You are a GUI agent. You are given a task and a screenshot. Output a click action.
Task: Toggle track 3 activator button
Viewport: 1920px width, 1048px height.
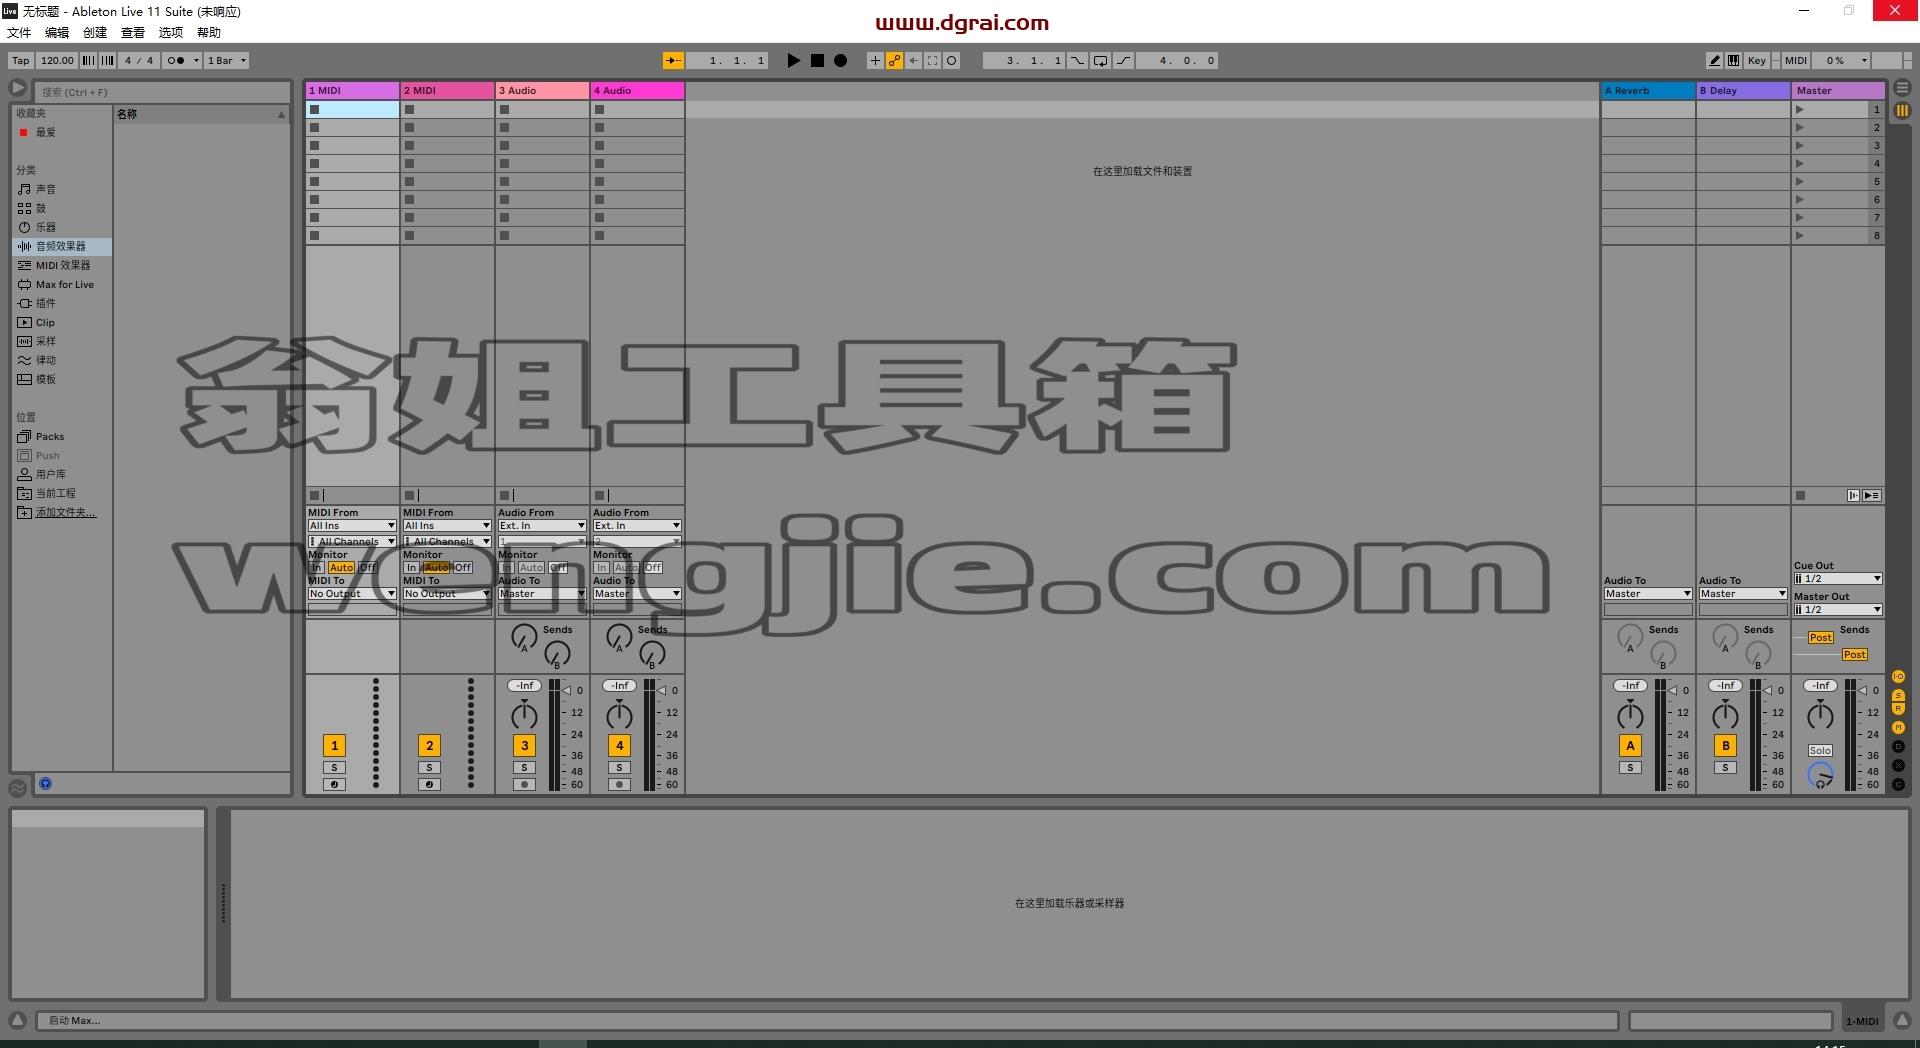pos(524,745)
